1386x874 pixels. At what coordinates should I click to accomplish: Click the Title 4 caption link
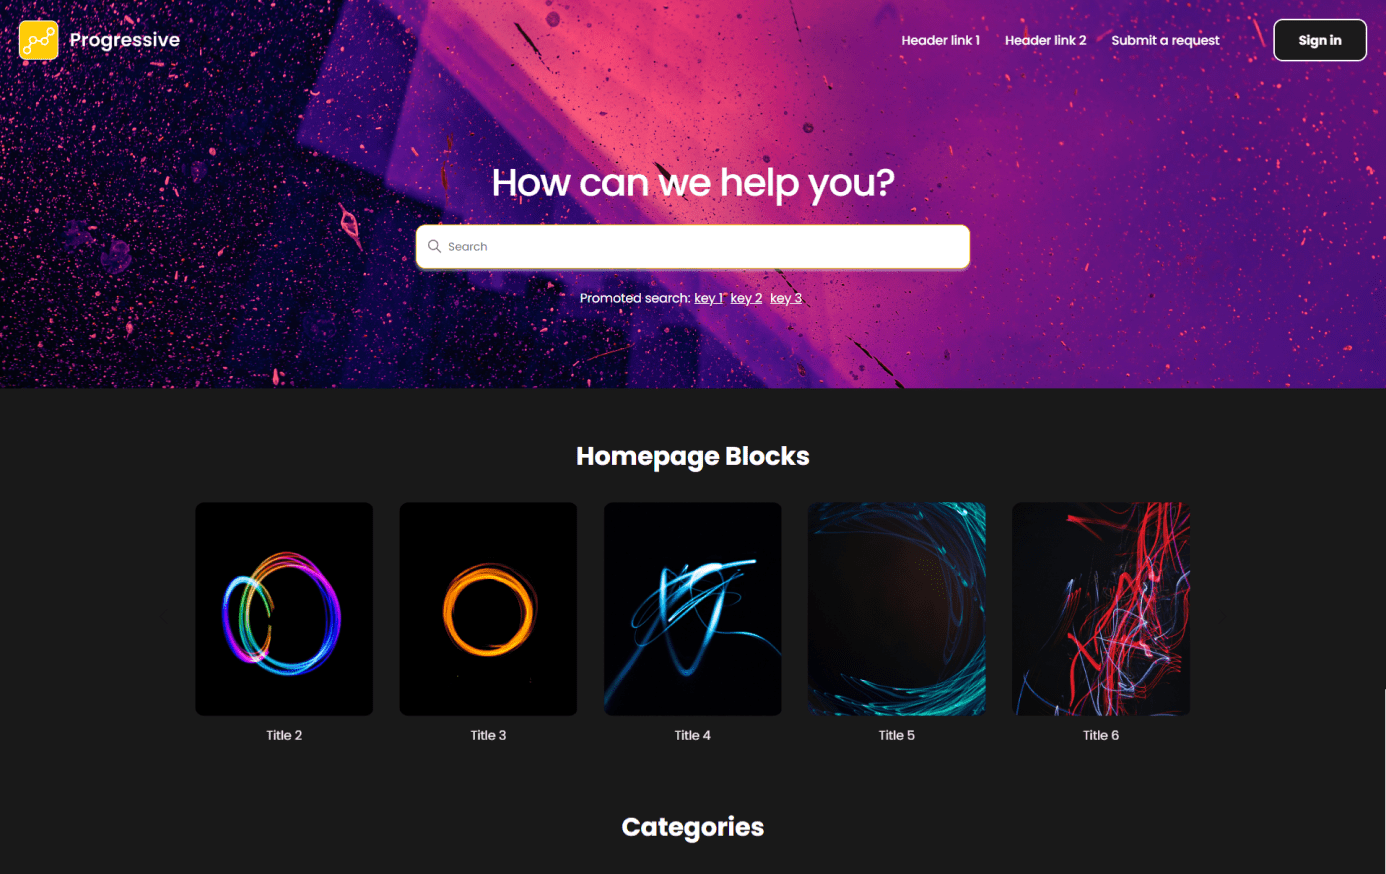click(693, 735)
